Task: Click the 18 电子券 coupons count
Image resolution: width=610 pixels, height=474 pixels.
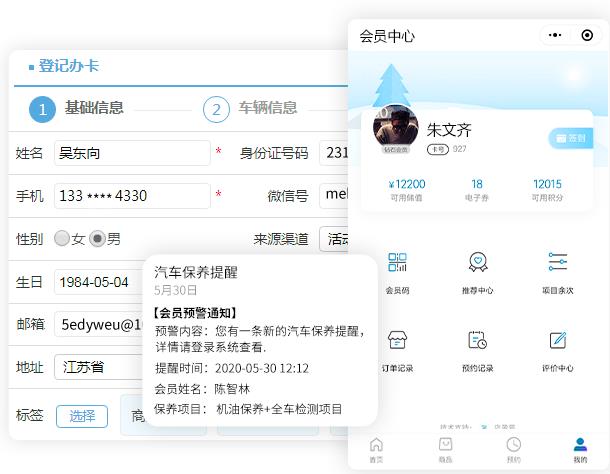Action: [477, 190]
